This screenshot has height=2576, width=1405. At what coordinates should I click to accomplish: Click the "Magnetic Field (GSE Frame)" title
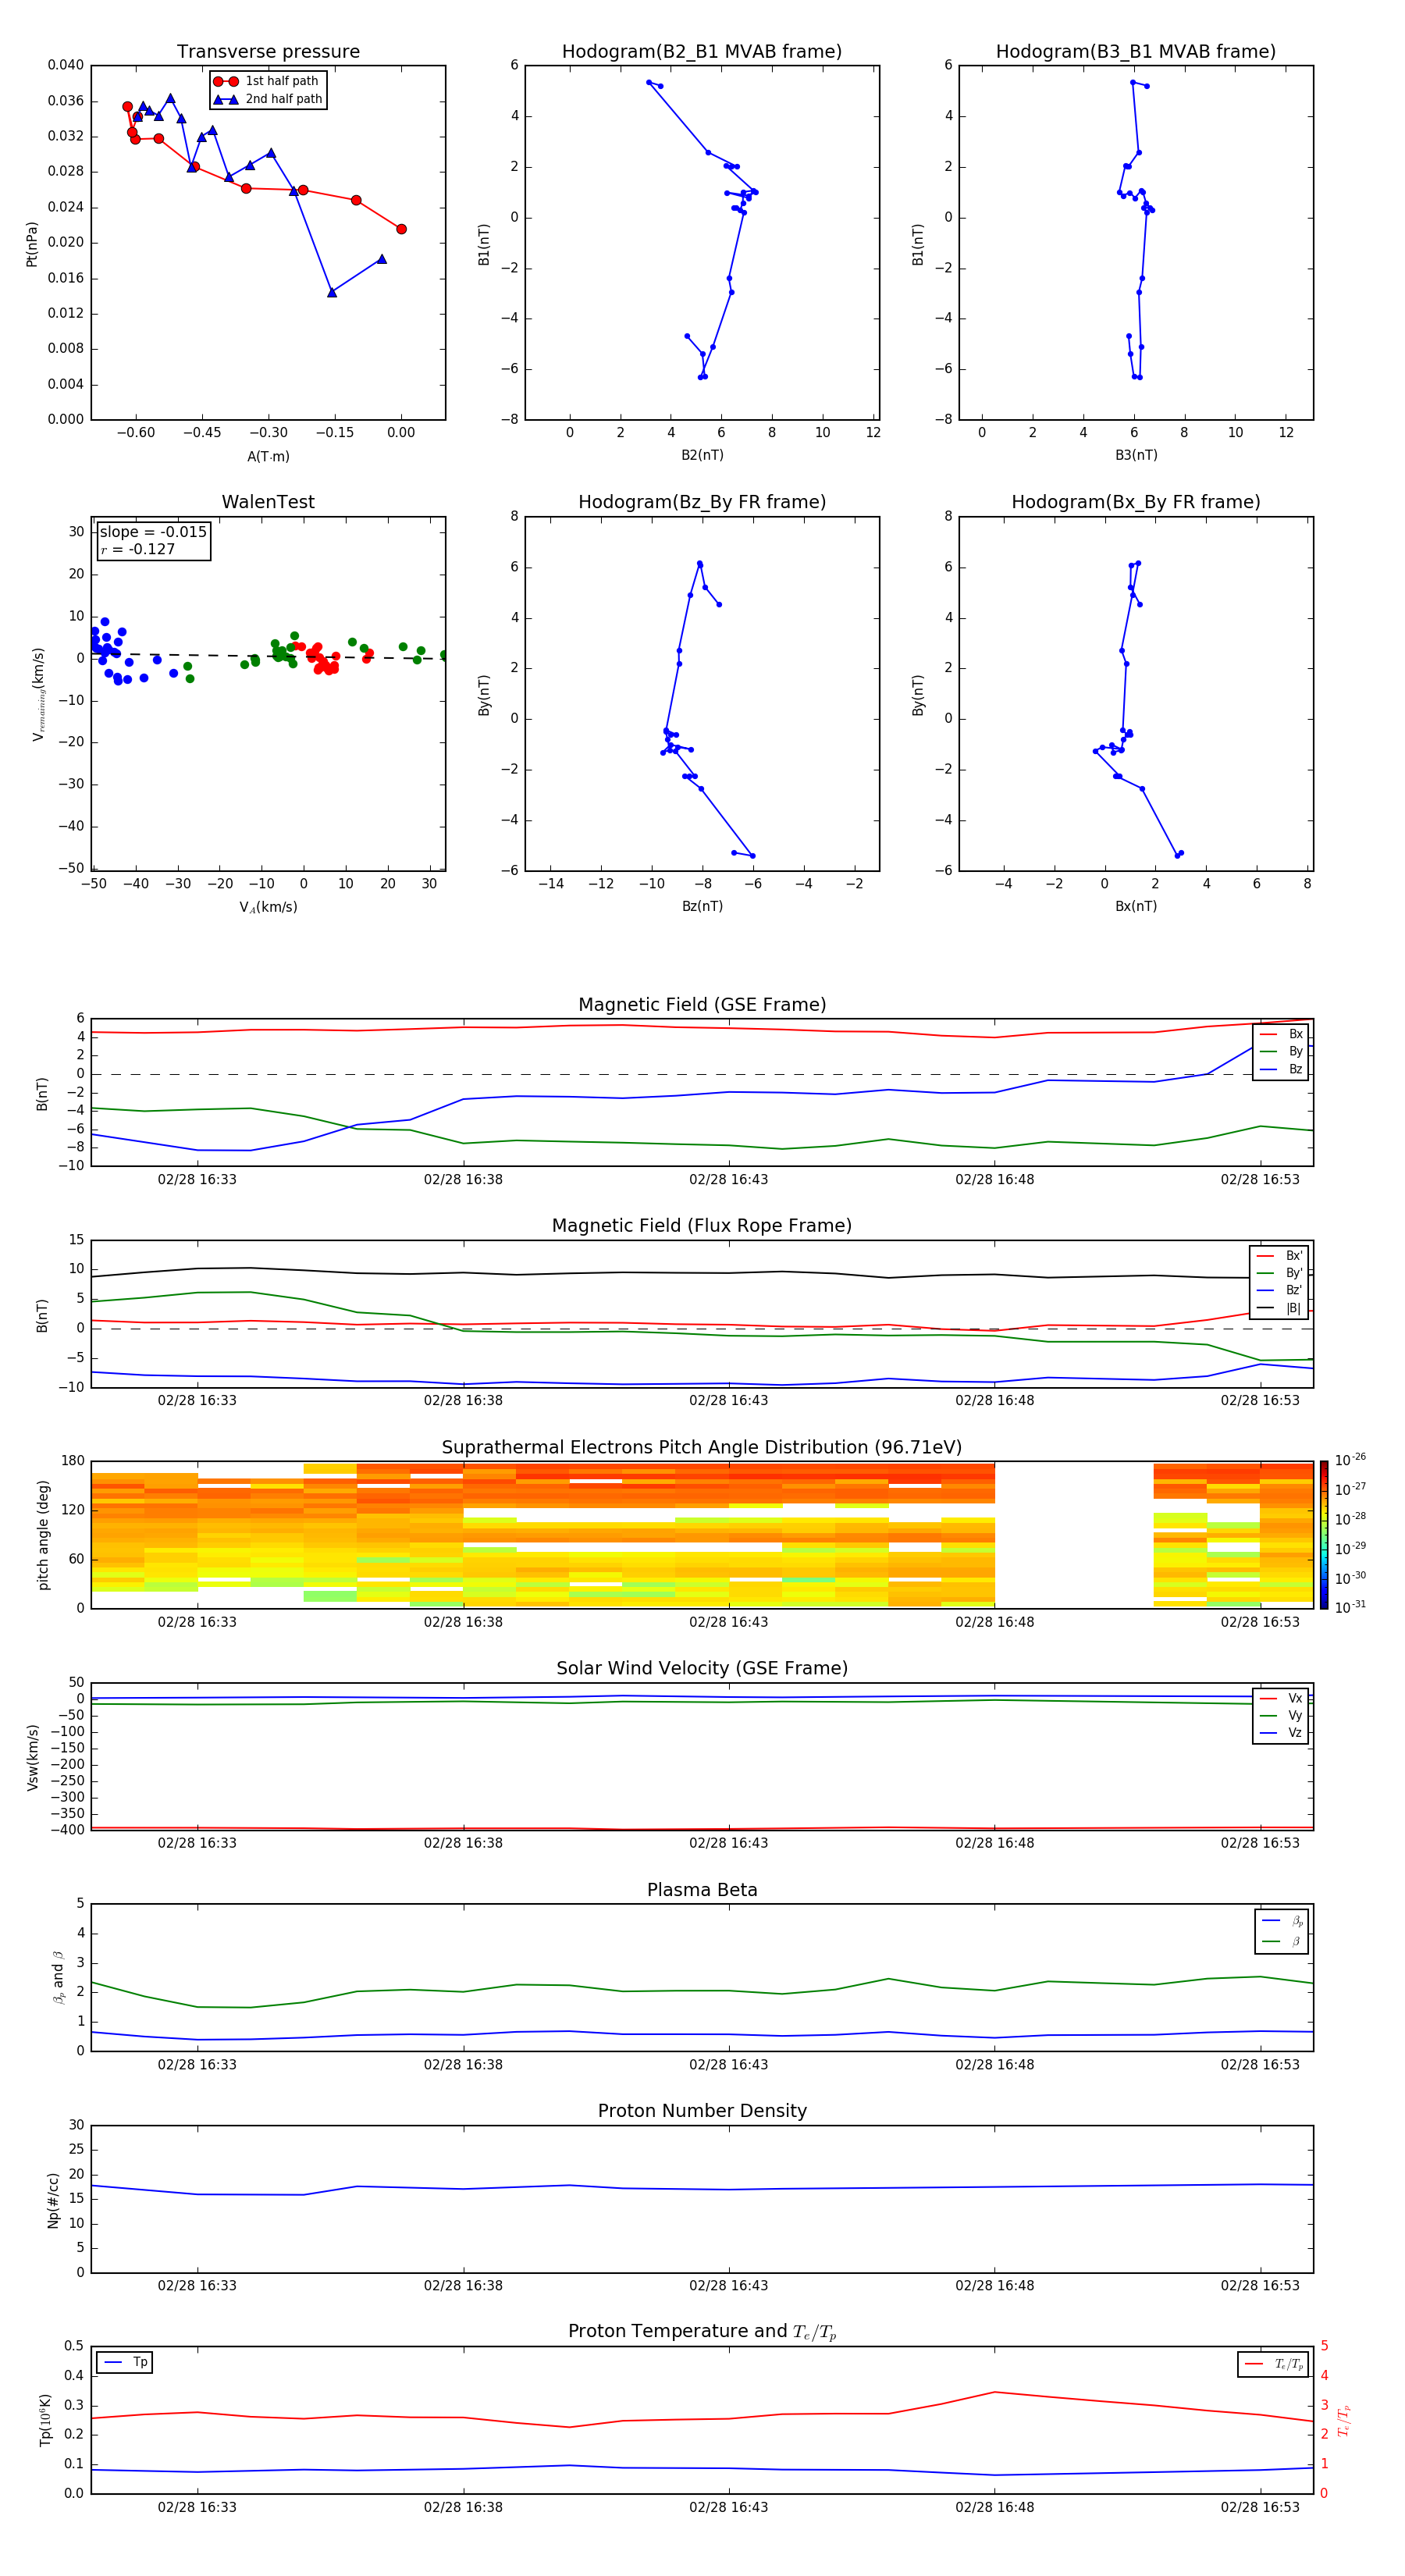point(702,1005)
